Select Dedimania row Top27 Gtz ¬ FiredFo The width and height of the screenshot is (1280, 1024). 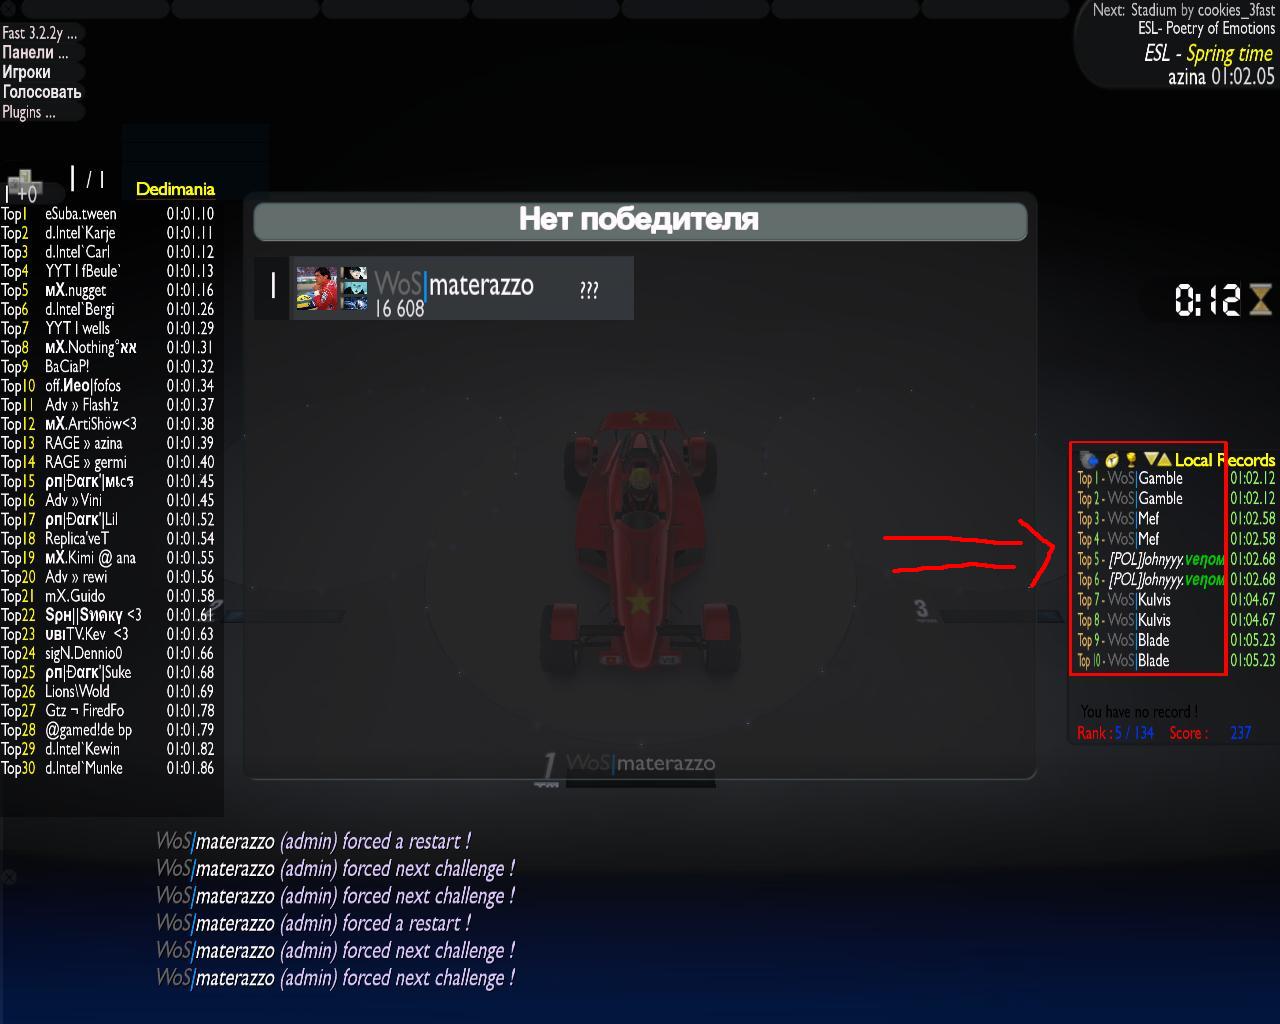(108, 710)
